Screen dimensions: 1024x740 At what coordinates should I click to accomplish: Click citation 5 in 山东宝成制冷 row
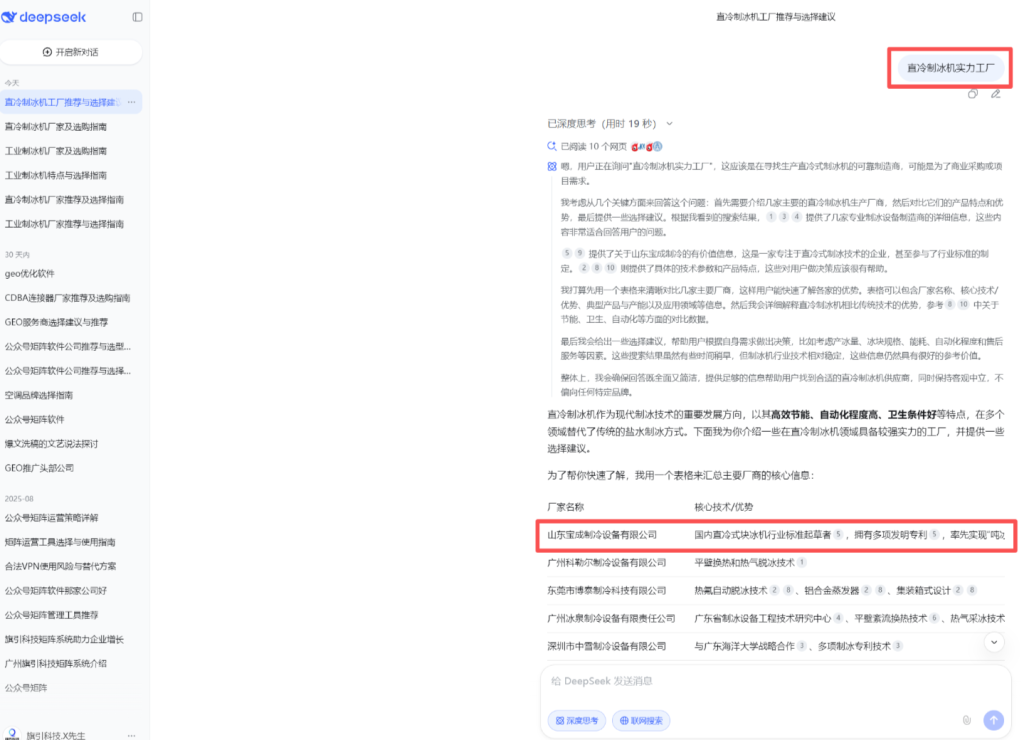pyautogui.click(x=838, y=535)
